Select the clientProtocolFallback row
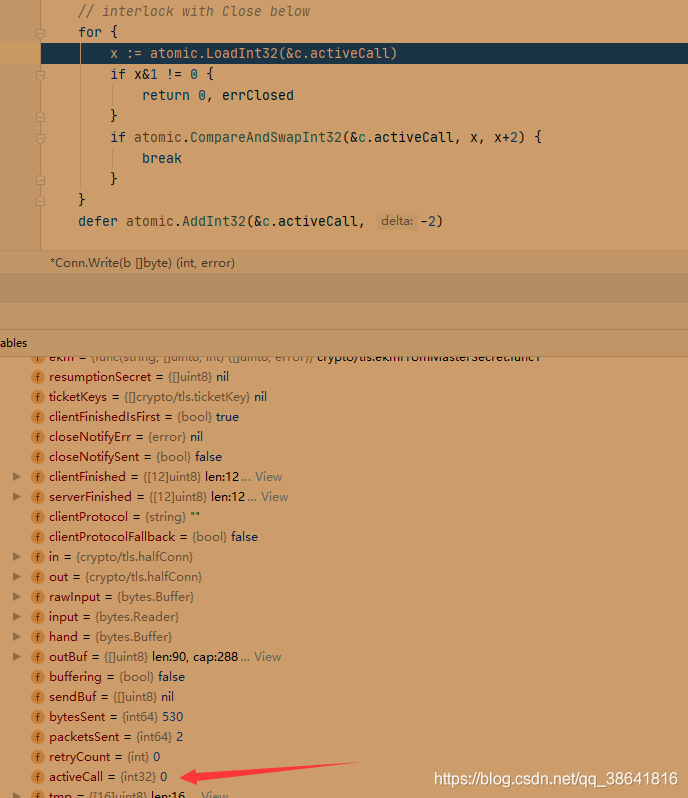The image size is (688, 798). [344, 537]
